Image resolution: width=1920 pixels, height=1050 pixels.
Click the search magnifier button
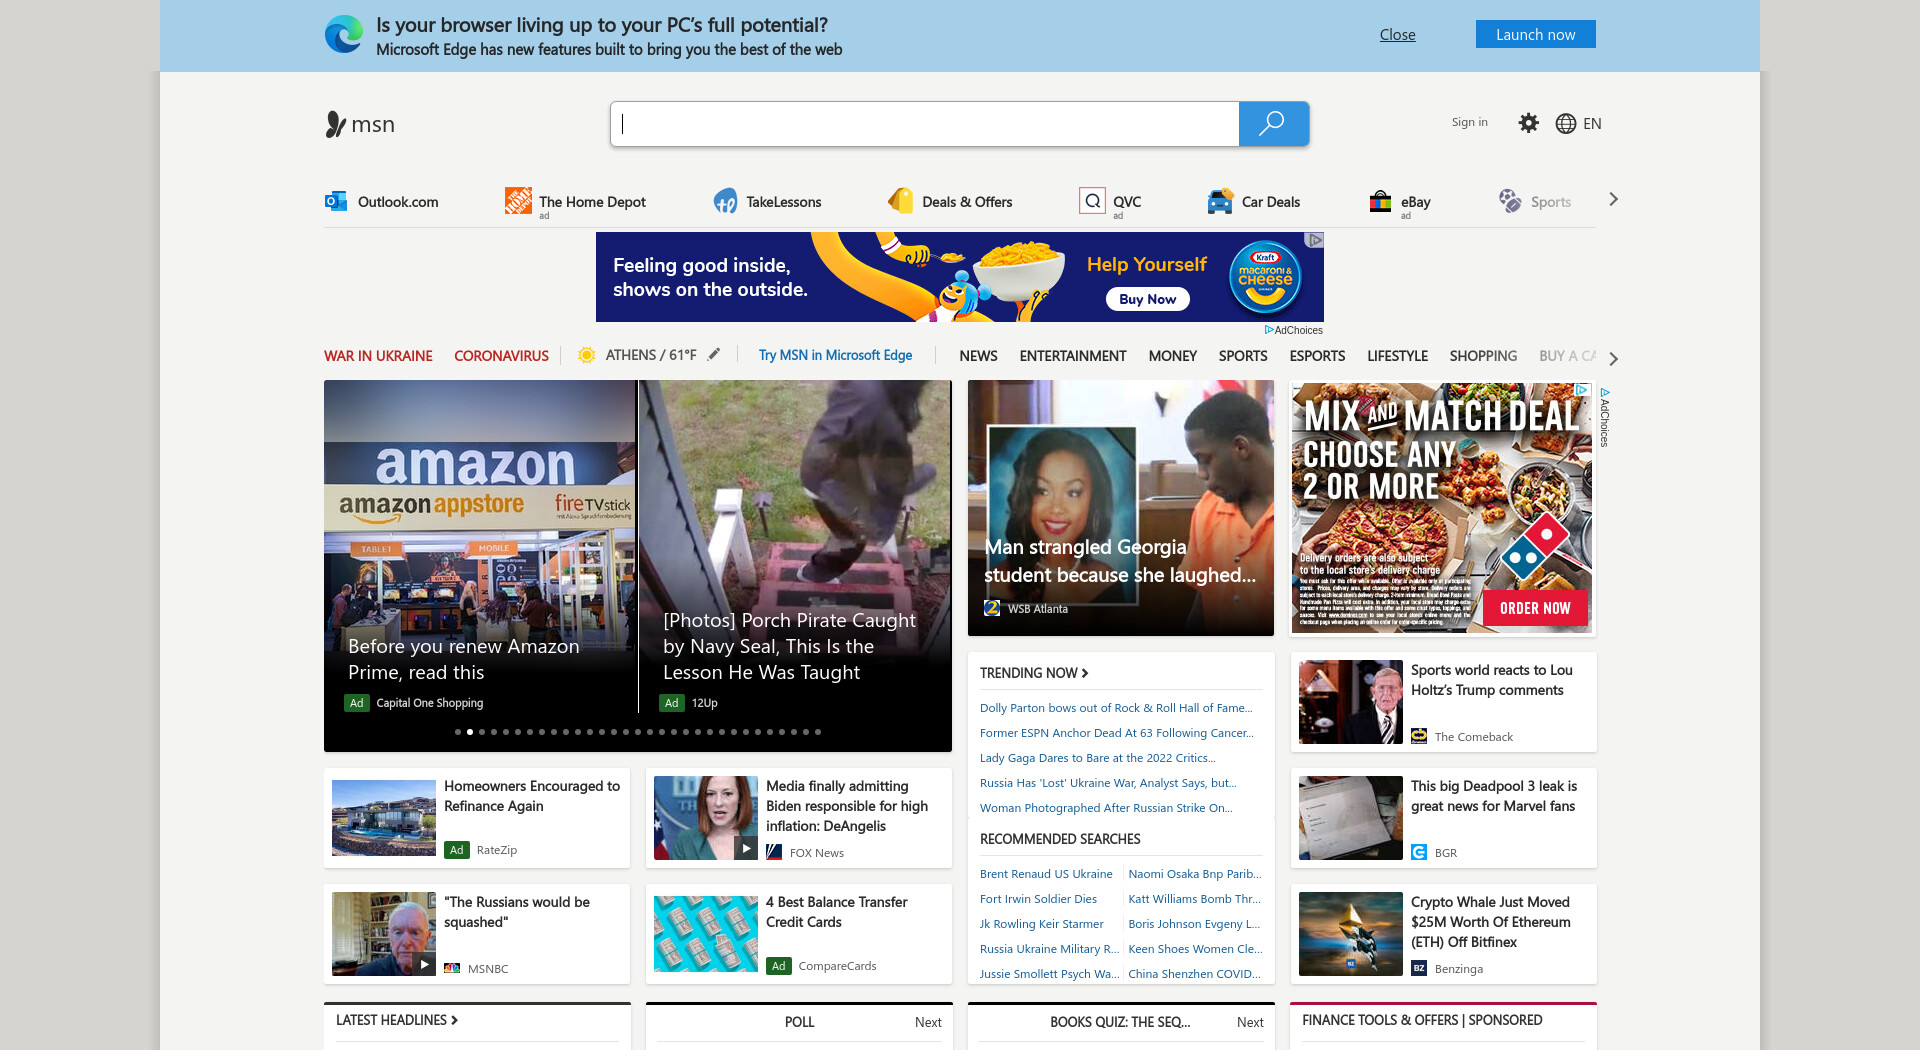click(1273, 124)
